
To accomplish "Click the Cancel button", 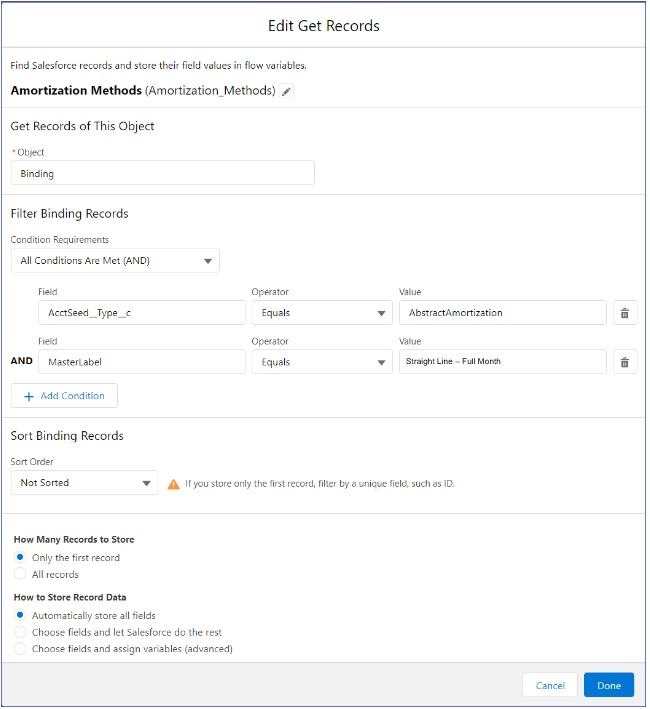I will click(550, 685).
